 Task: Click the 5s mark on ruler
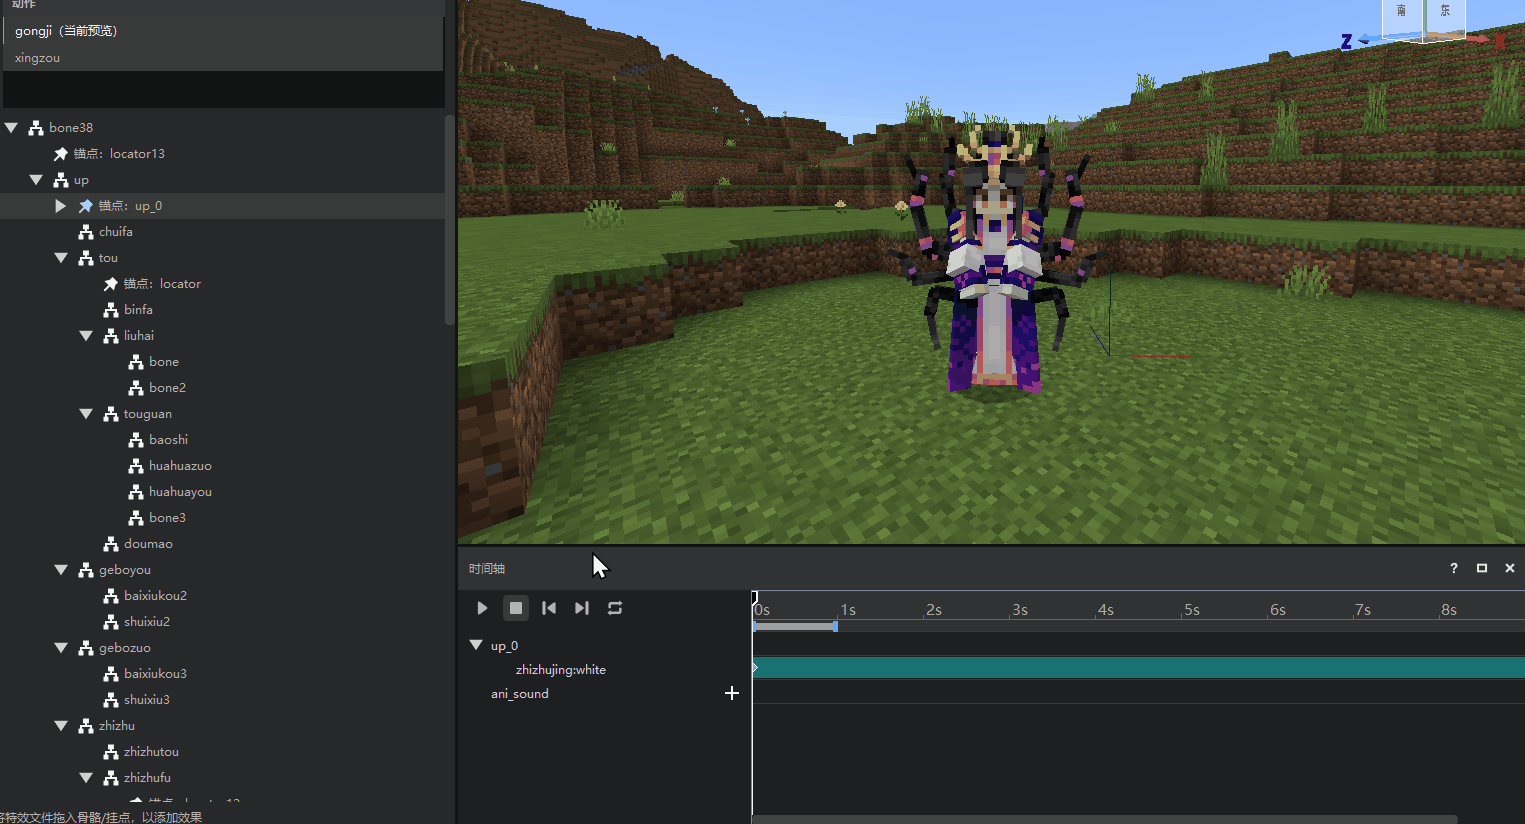(x=1191, y=610)
